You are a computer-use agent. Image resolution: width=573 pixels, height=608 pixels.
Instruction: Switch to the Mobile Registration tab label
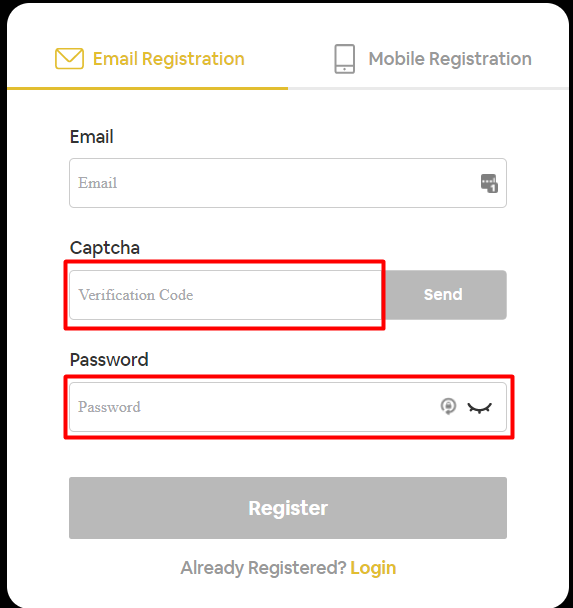point(450,59)
